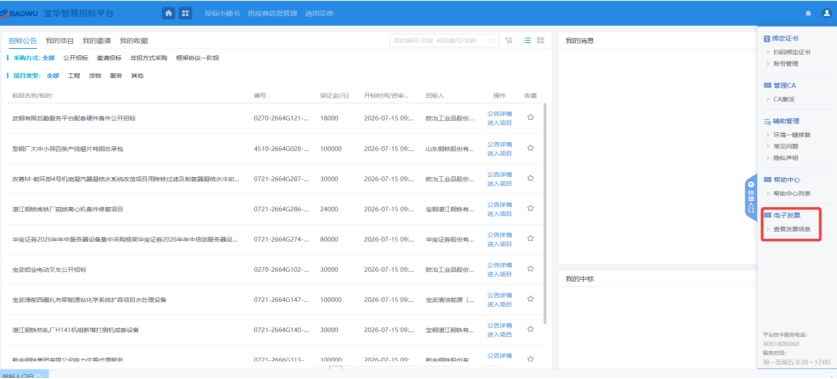Select the 我的邀请 tab
837x379 pixels.
pyautogui.click(x=97, y=41)
